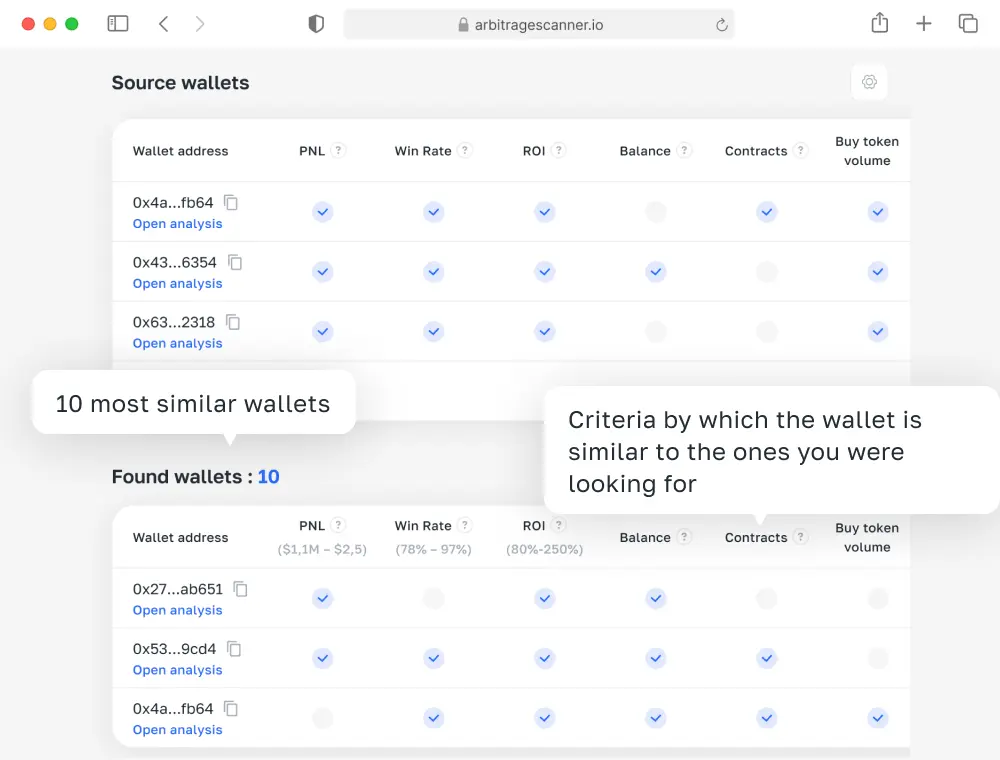Copy wallet address 0x4a...fb64 in Source wallets
The image size is (1000, 760).
231,202
